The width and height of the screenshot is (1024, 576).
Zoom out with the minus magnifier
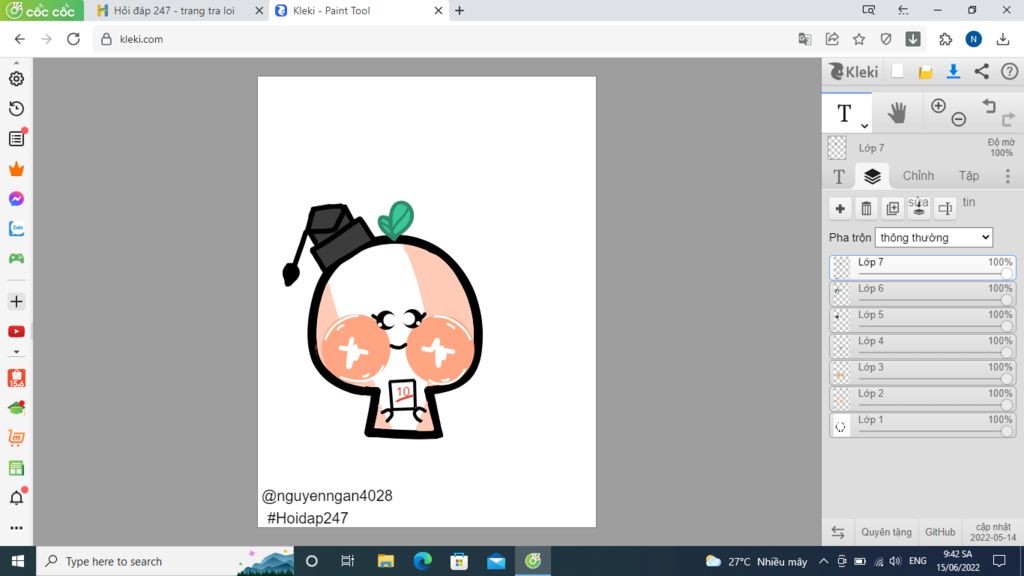pos(958,119)
